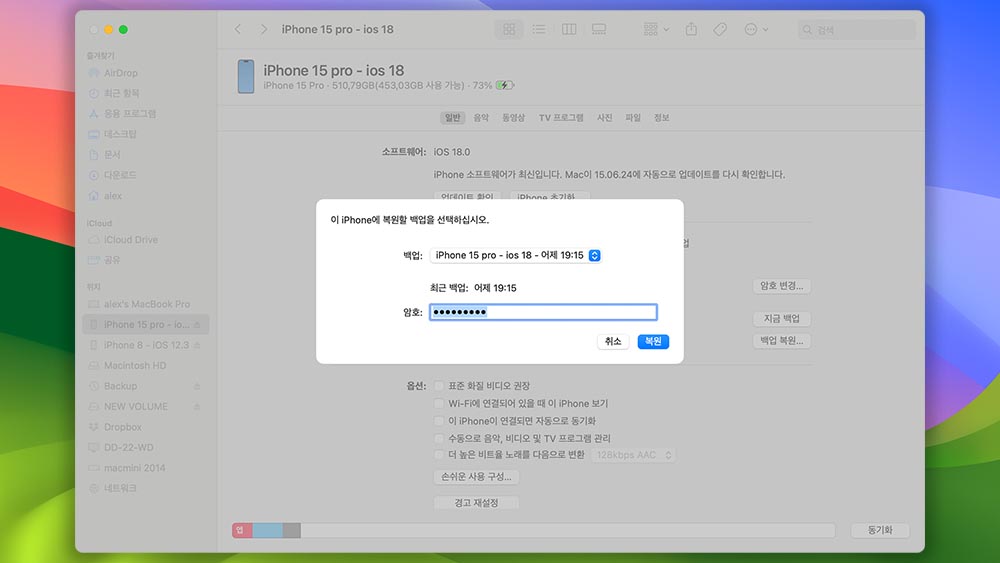
Task: Click the 암호 변경... button
Action: (782, 286)
